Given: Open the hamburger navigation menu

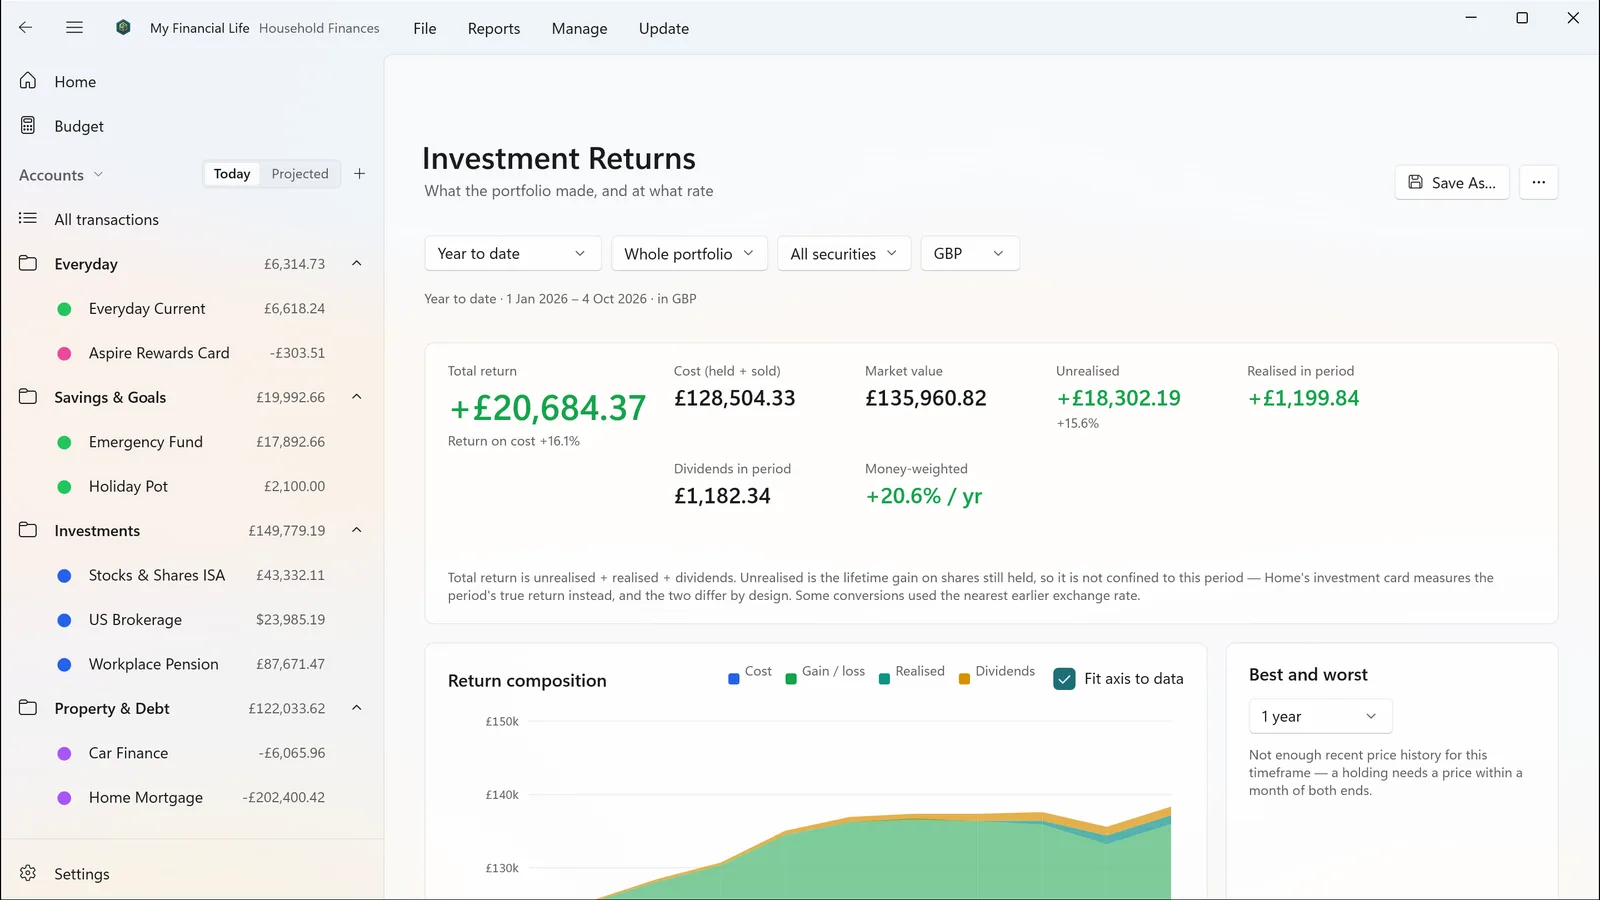Looking at the screenshot, I should (x=74, y=28).
